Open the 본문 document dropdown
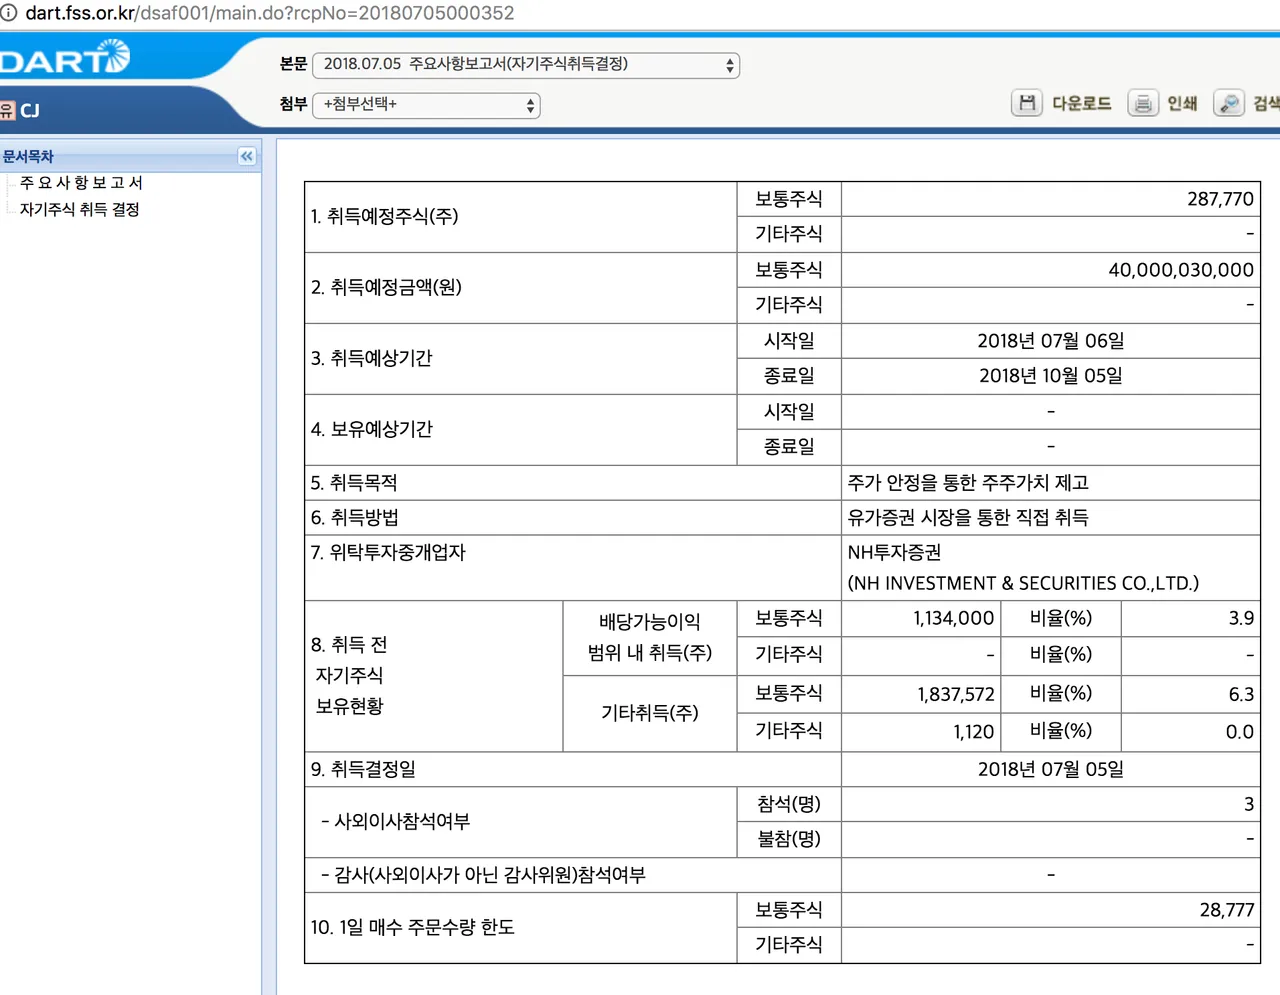Image resolution: width=1280 pixels, height=995 pixels. click(526, 65)
